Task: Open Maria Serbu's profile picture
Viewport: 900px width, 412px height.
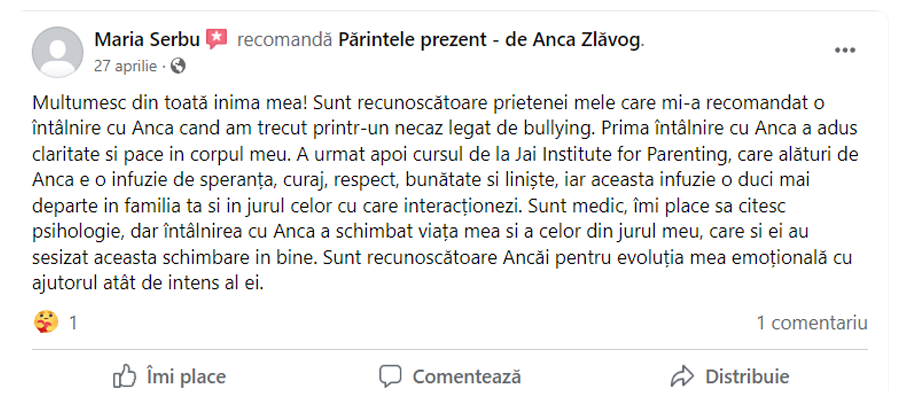Action: [x=58, y=51]
